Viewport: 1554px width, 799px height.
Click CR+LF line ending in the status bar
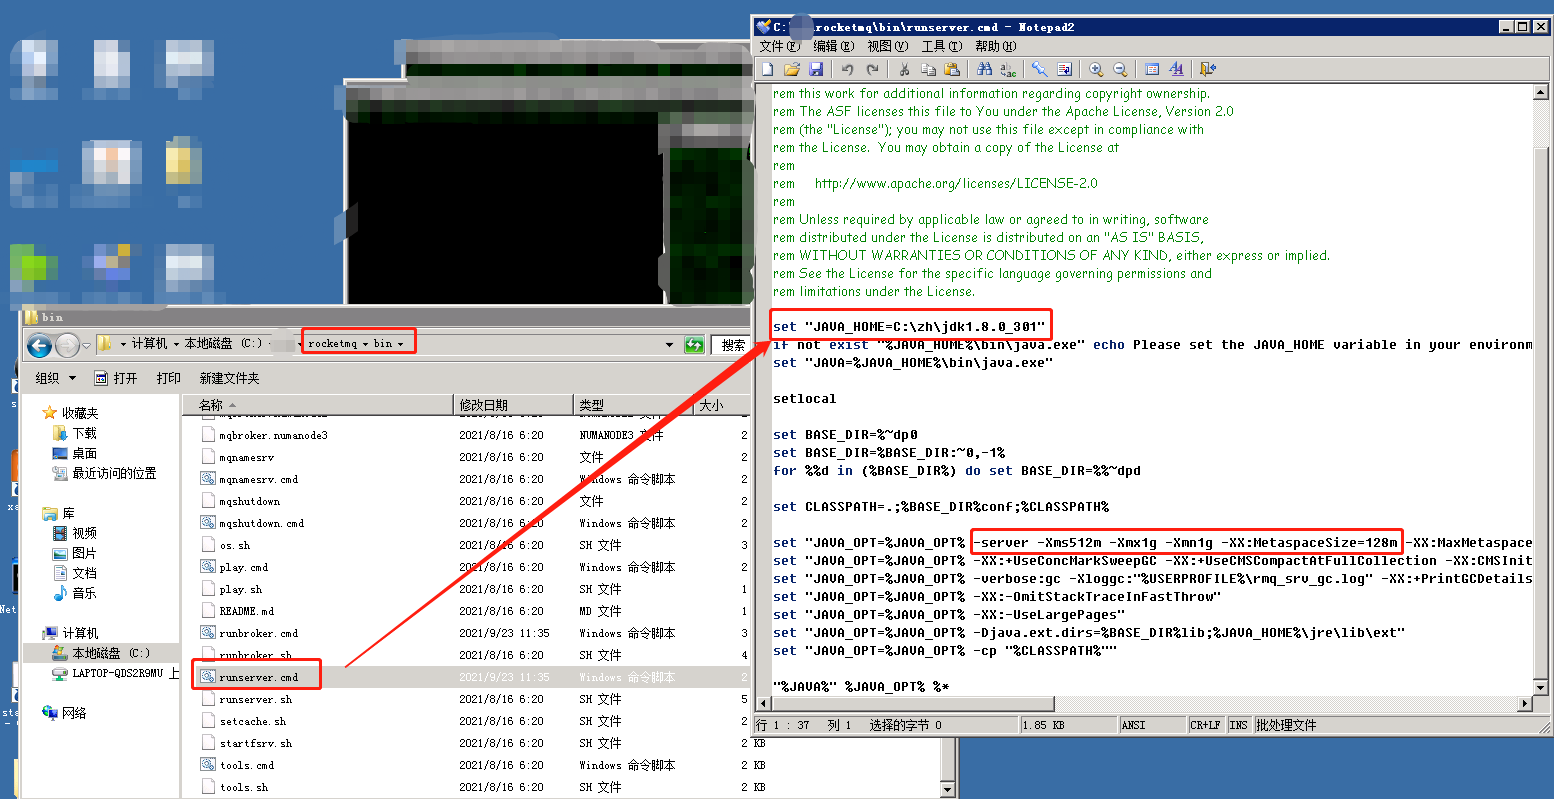pyautogui.click(x=1205, y=725)
